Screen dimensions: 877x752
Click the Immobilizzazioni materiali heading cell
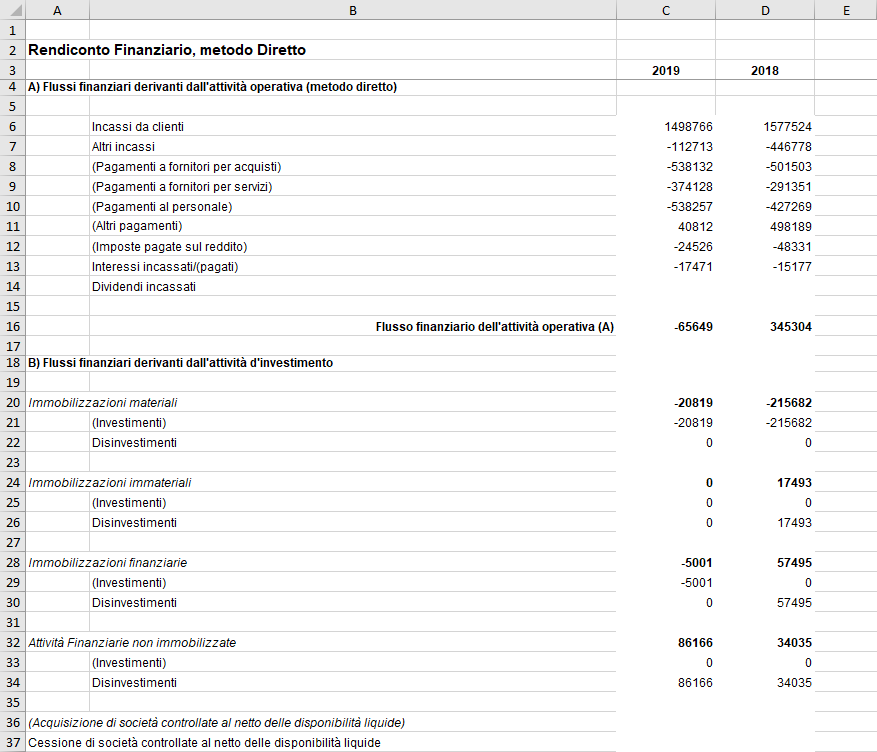click(103, 403)
